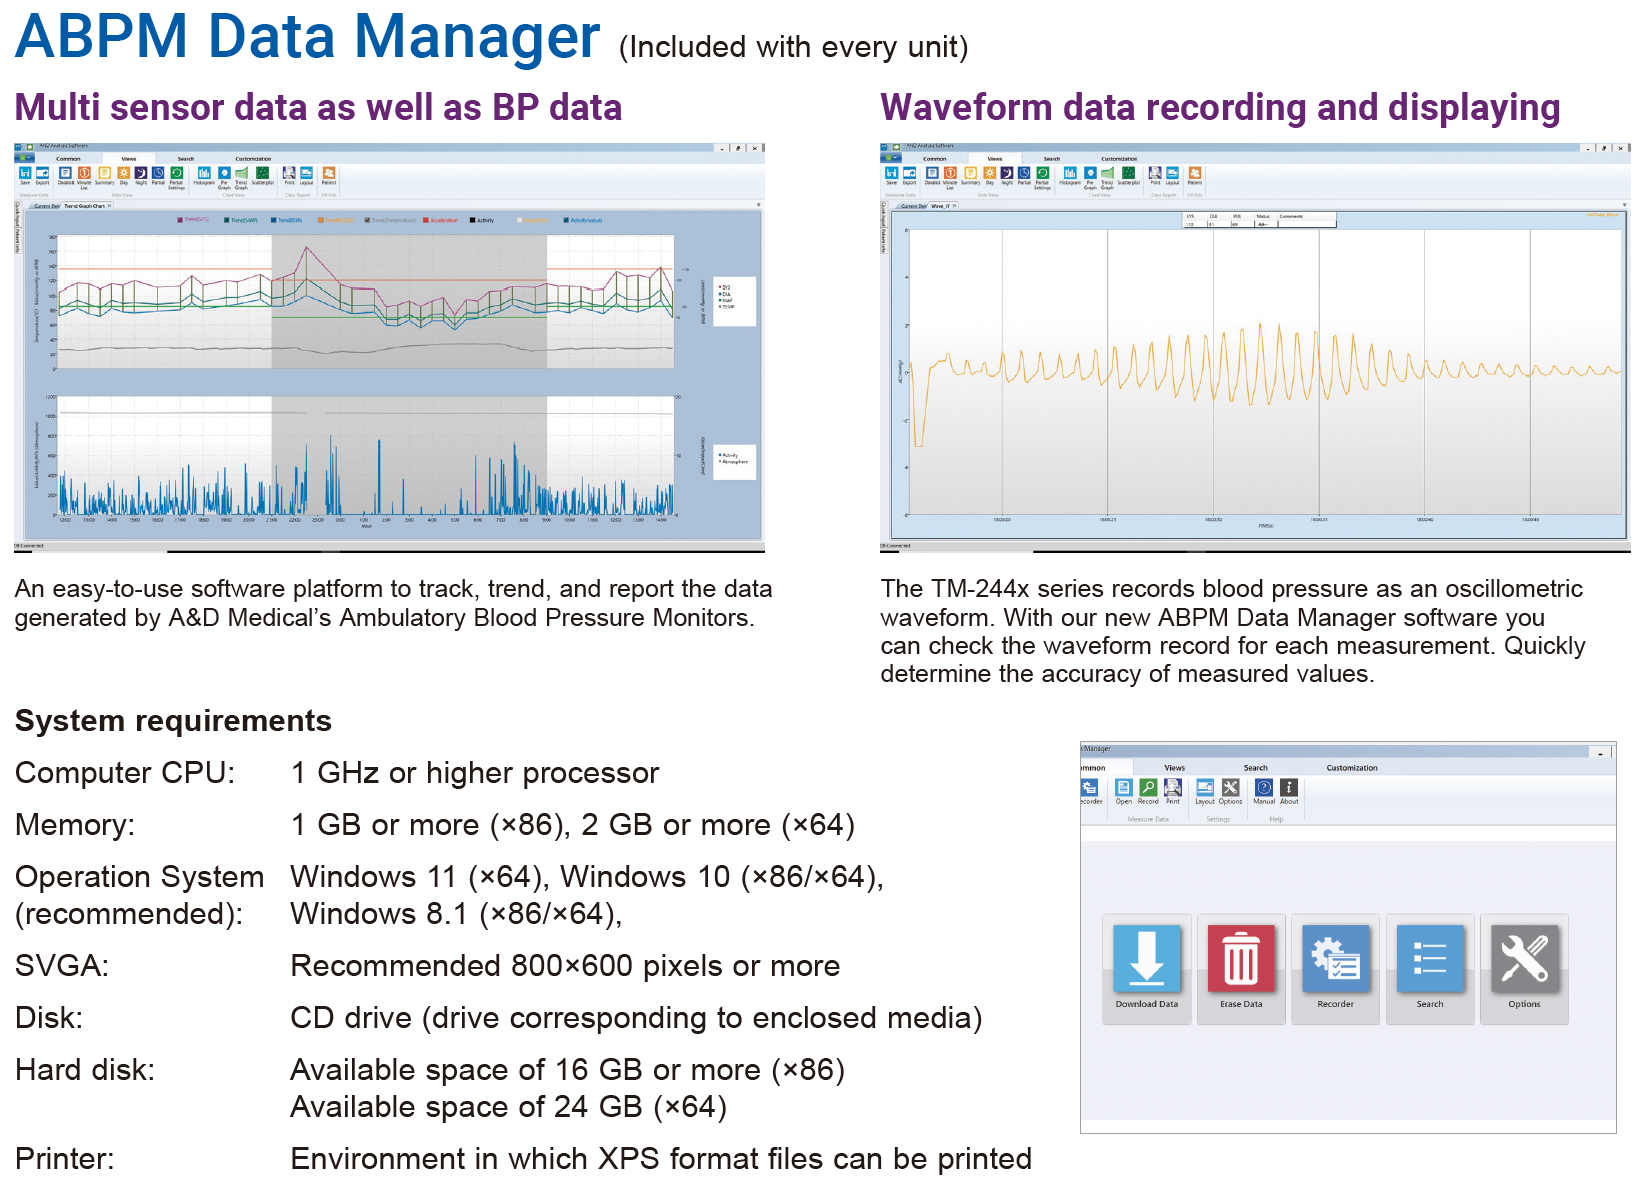The height and width of the screenshot is (1186, 1646).
Task: Click the gray Options wrench tile
Action: [x=1524, y=967]
